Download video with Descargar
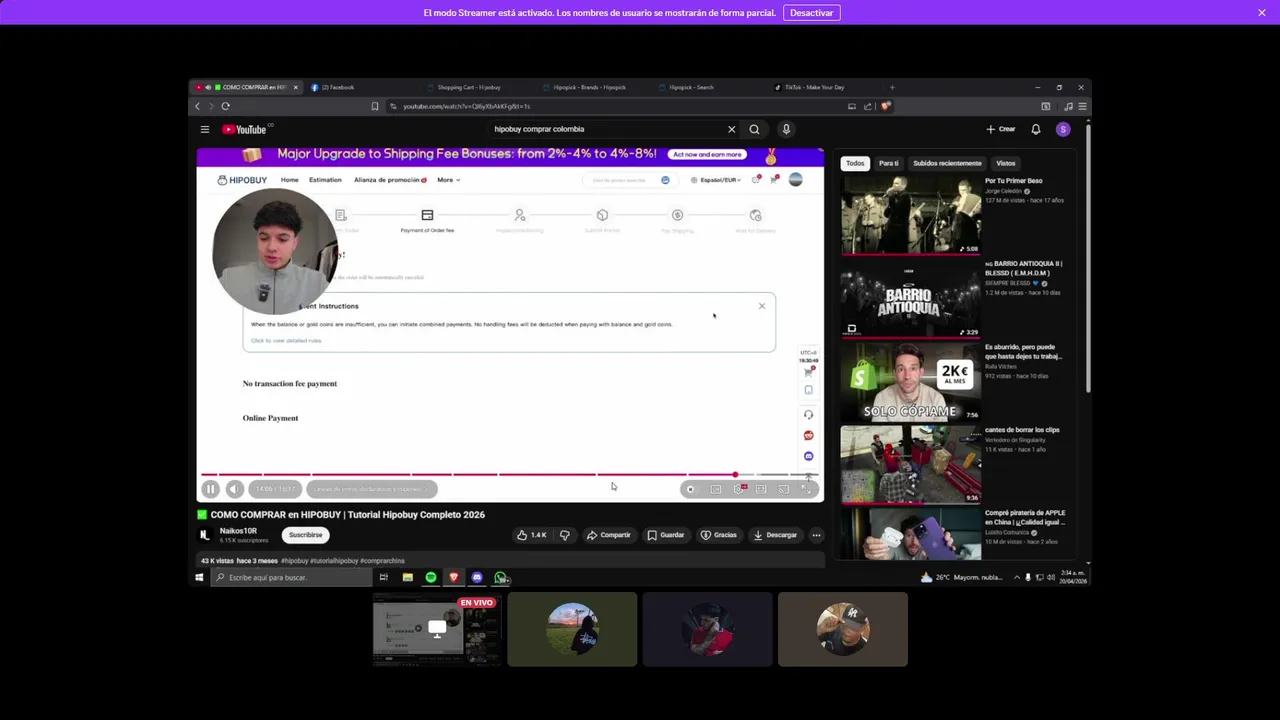The image size is (1280, 720). click(775, 535)
